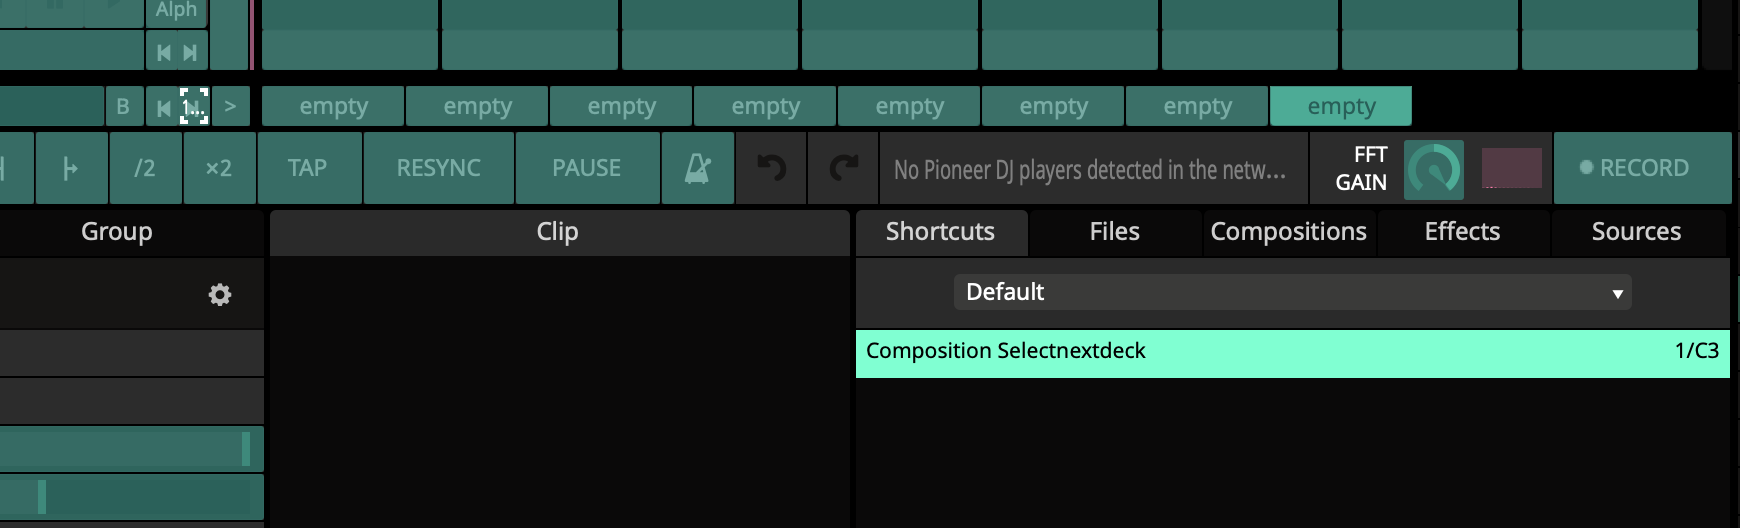1740x528 pixels.
Task: Open the Default shortcuts preset dropdown
Action: [1292, 292]
